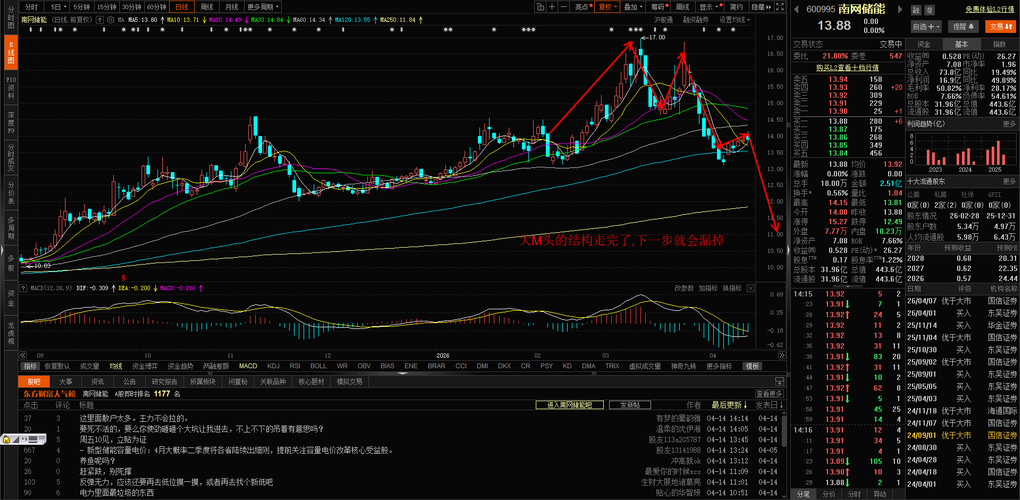Toggle 均线 indicator
Screen dimensions: 1020x500
tap(116, 365)
